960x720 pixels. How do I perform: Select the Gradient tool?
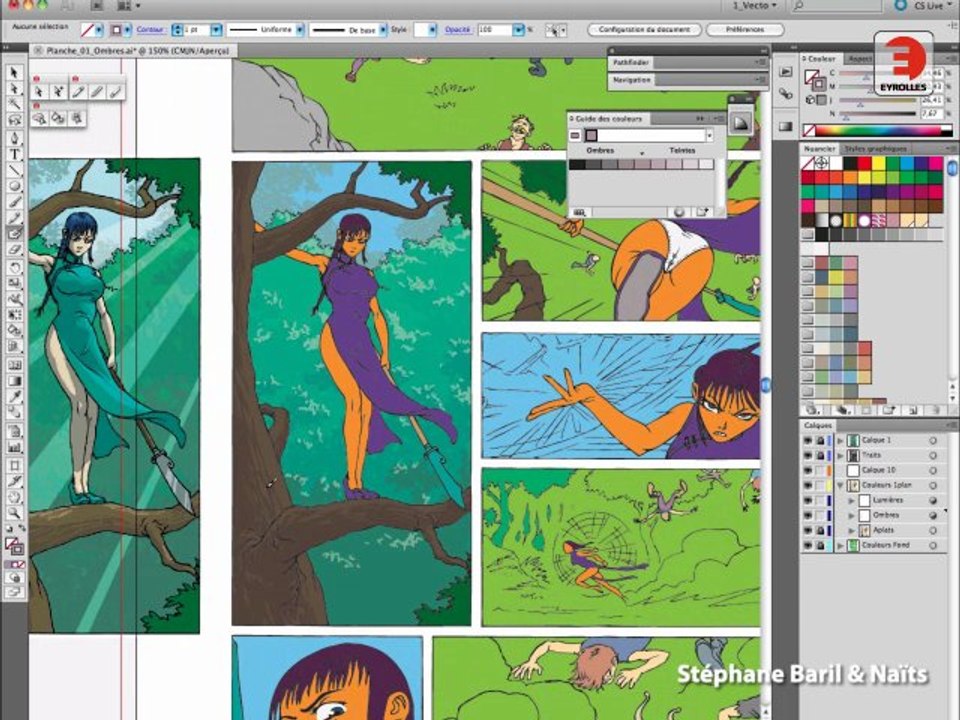pos(14,381)
